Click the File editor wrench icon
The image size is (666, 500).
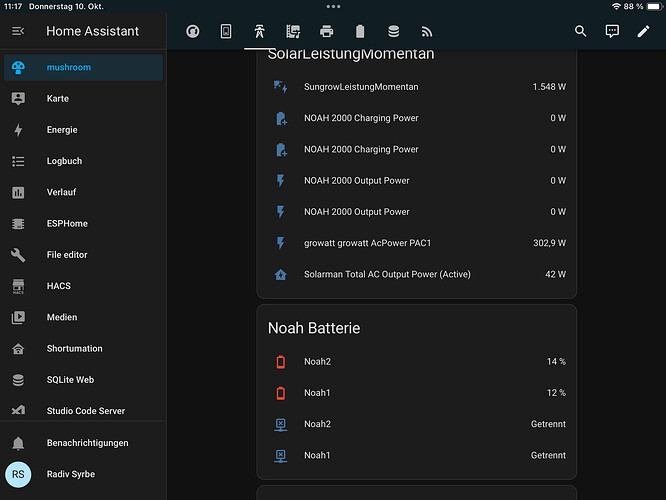coord(18,255)
